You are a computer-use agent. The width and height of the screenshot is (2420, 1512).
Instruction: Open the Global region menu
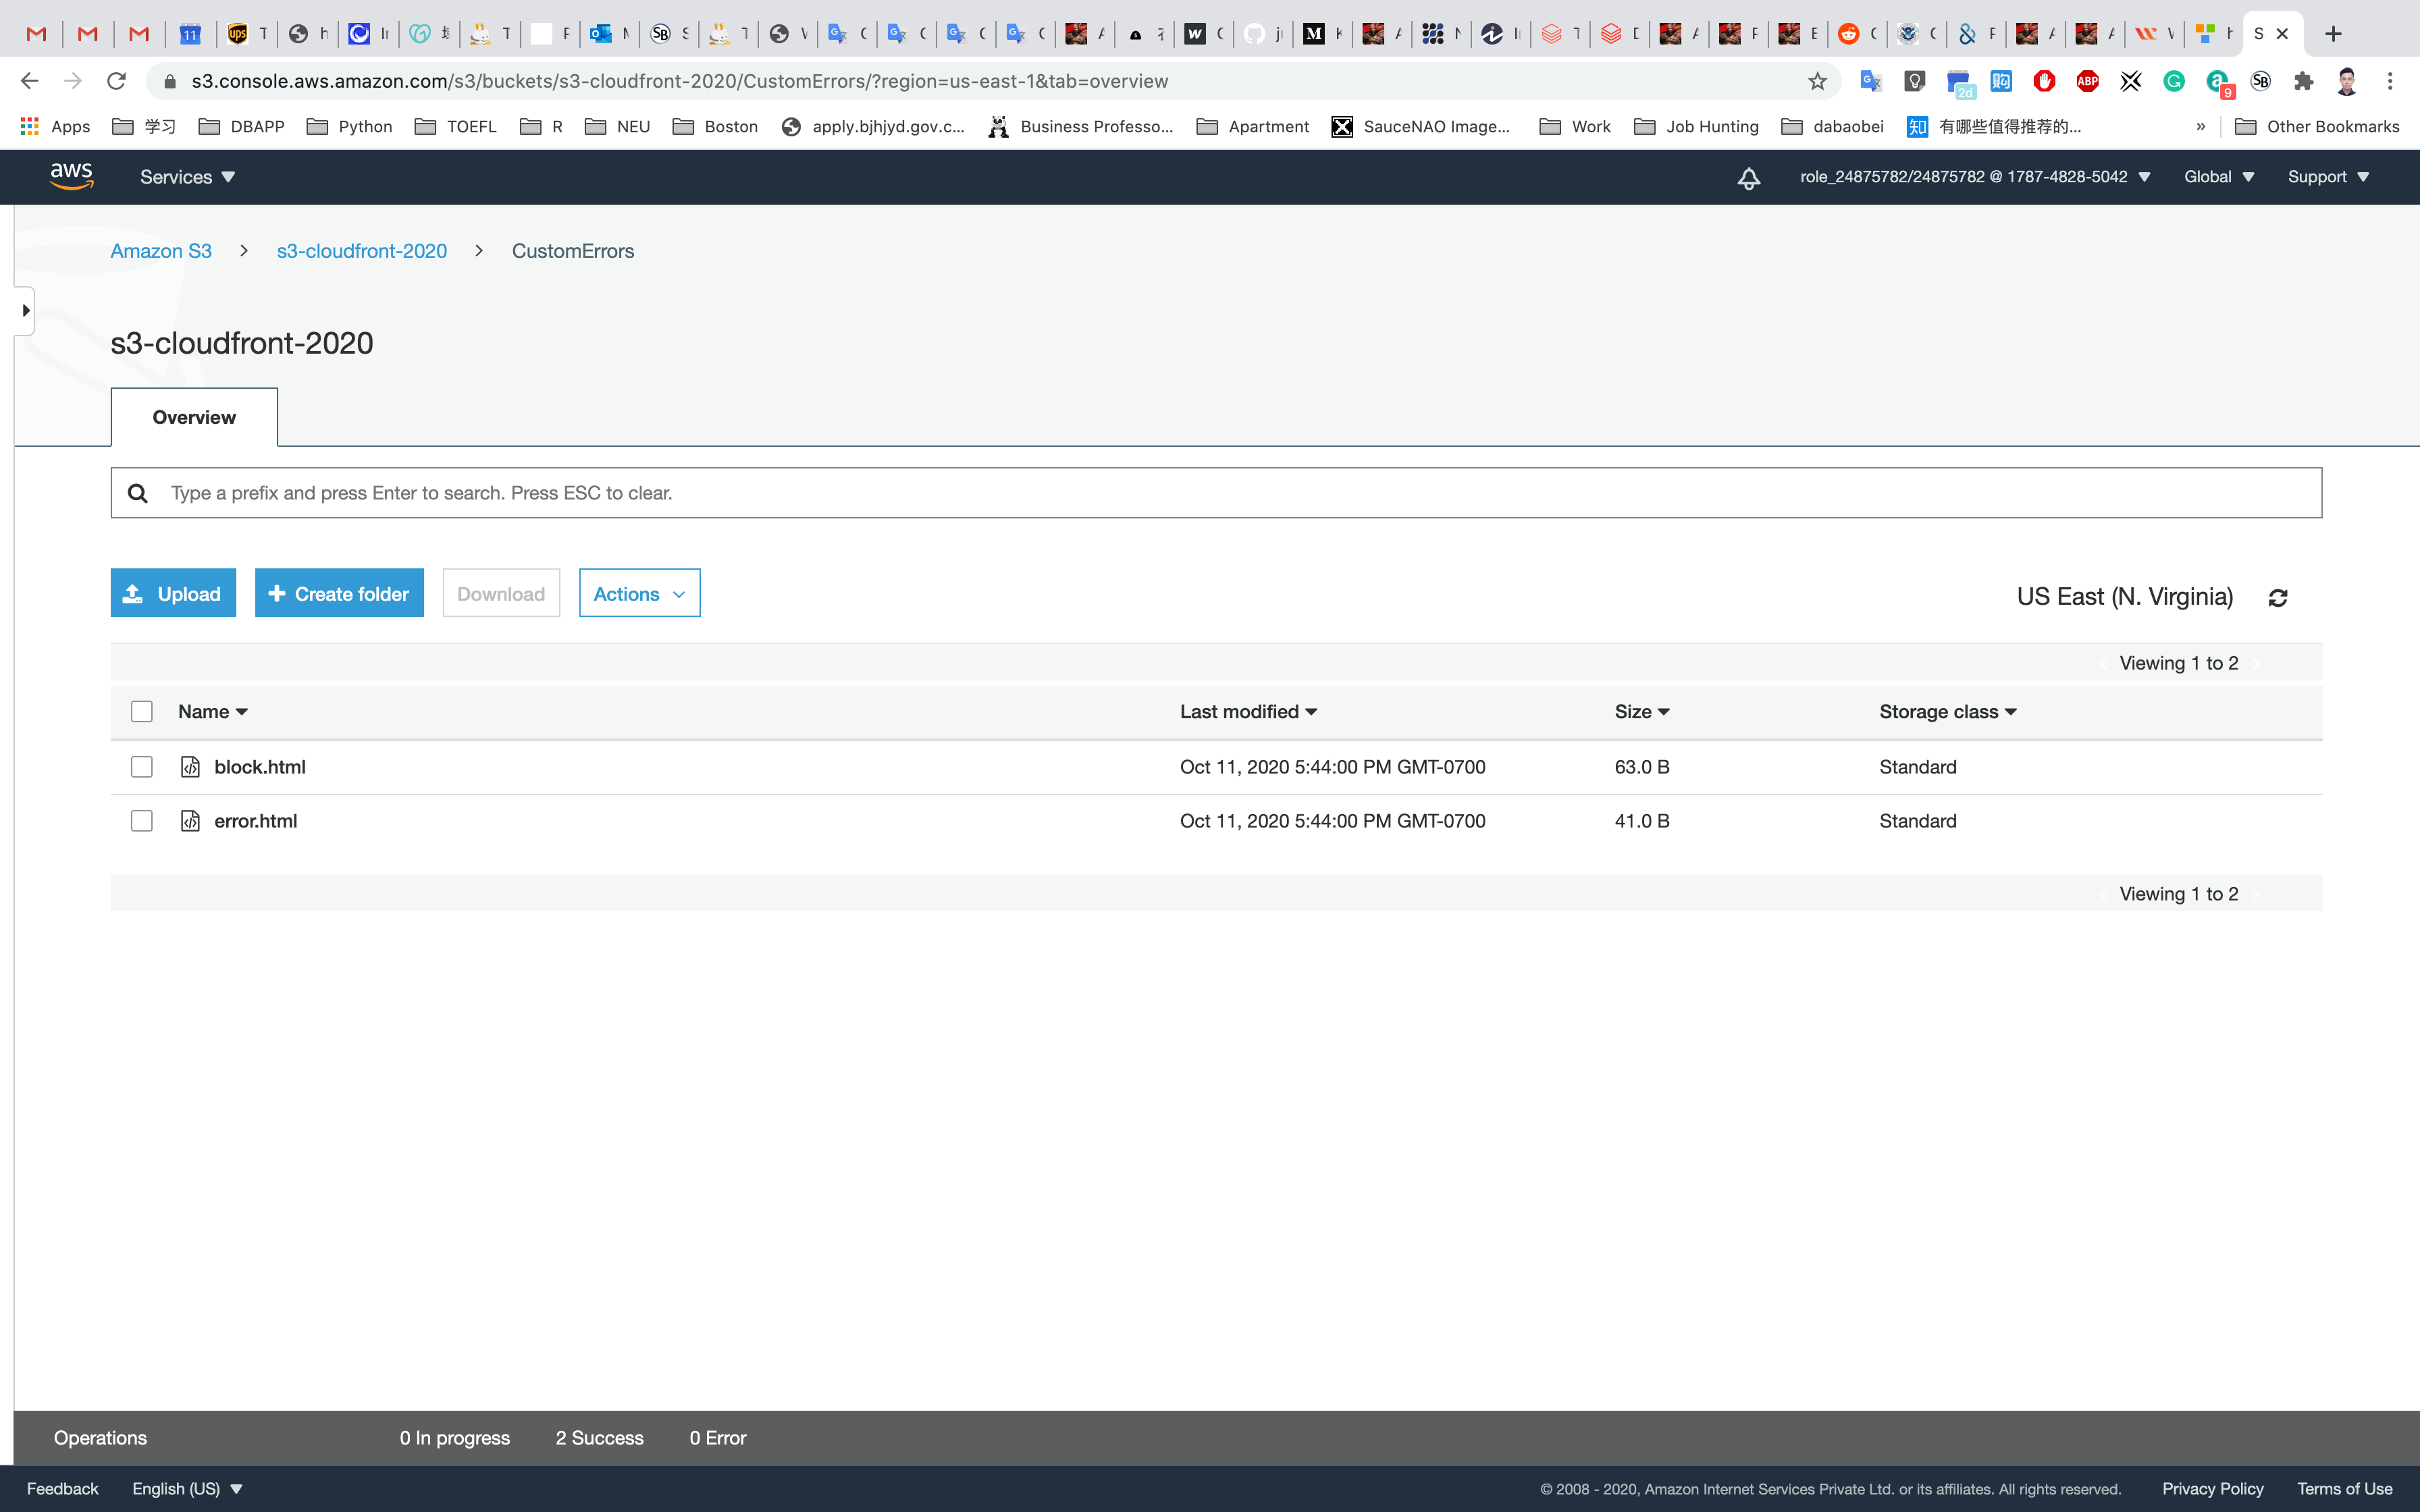point(2218,177)
